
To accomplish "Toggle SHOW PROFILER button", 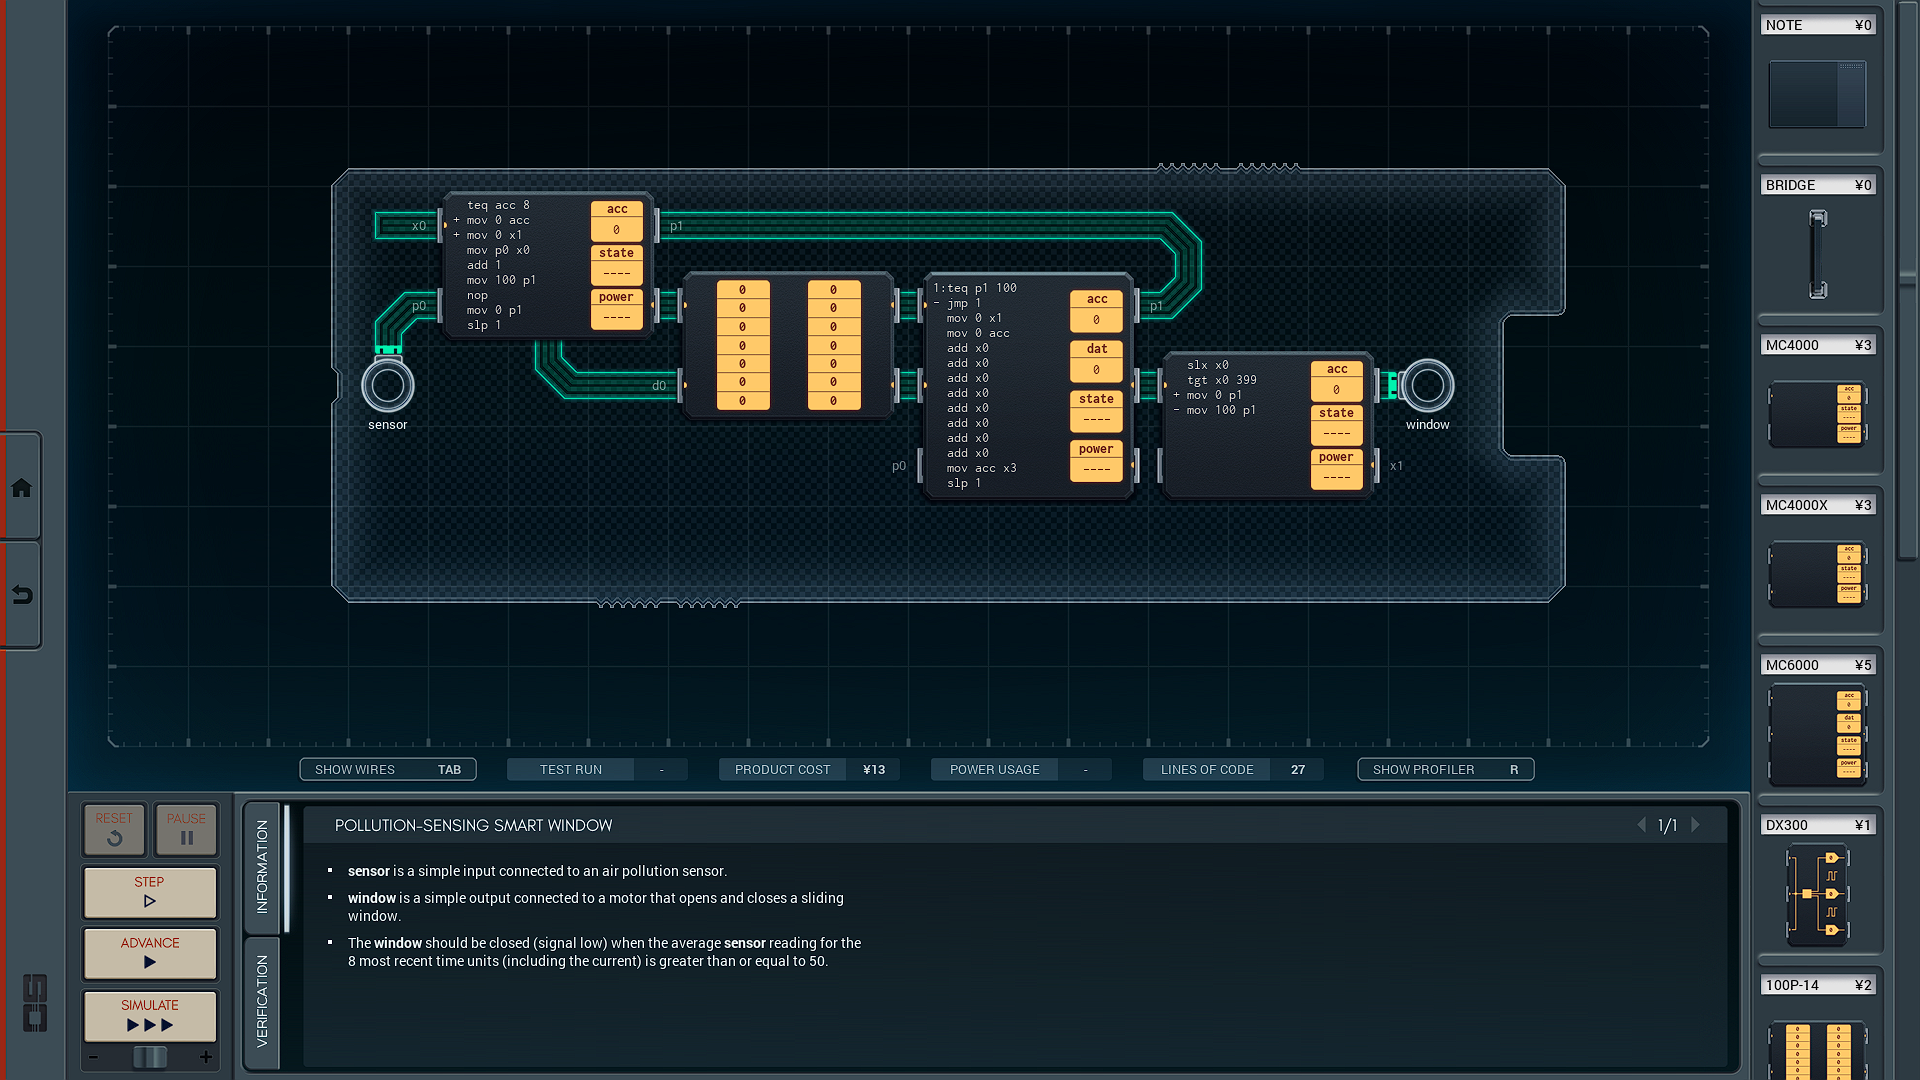I will pyautogui.click(x=1445, y=769).
